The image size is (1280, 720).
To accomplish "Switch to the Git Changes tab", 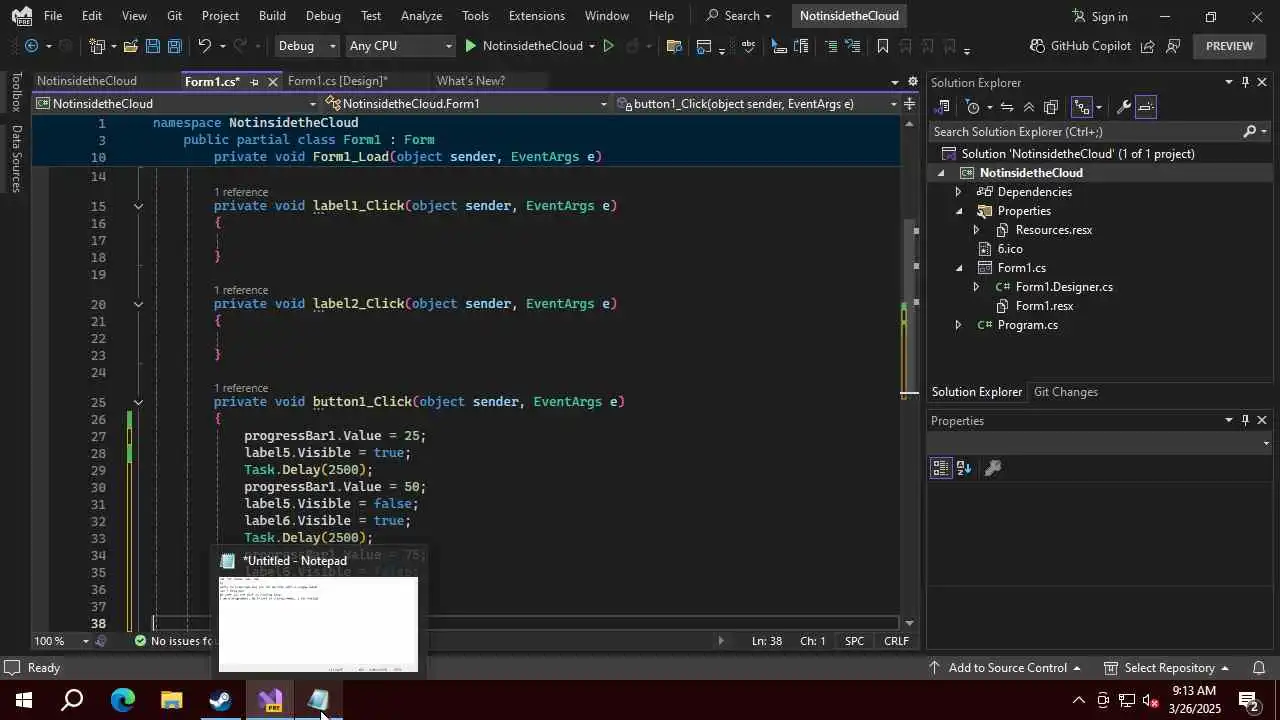I will [x=1065, y=392].
